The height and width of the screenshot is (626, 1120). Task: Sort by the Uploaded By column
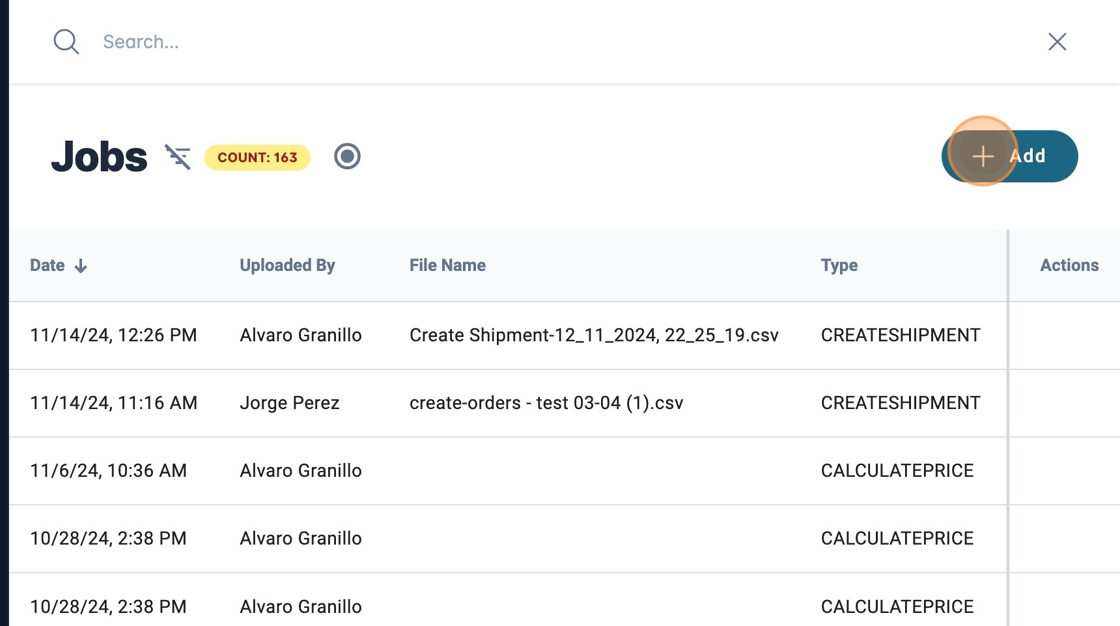tap(287, 266)
